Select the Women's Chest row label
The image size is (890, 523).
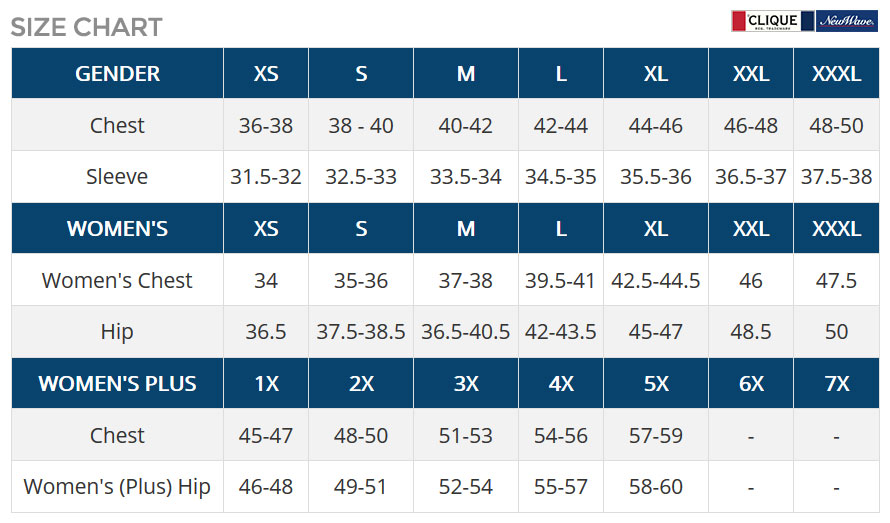[x=117, y=281]
